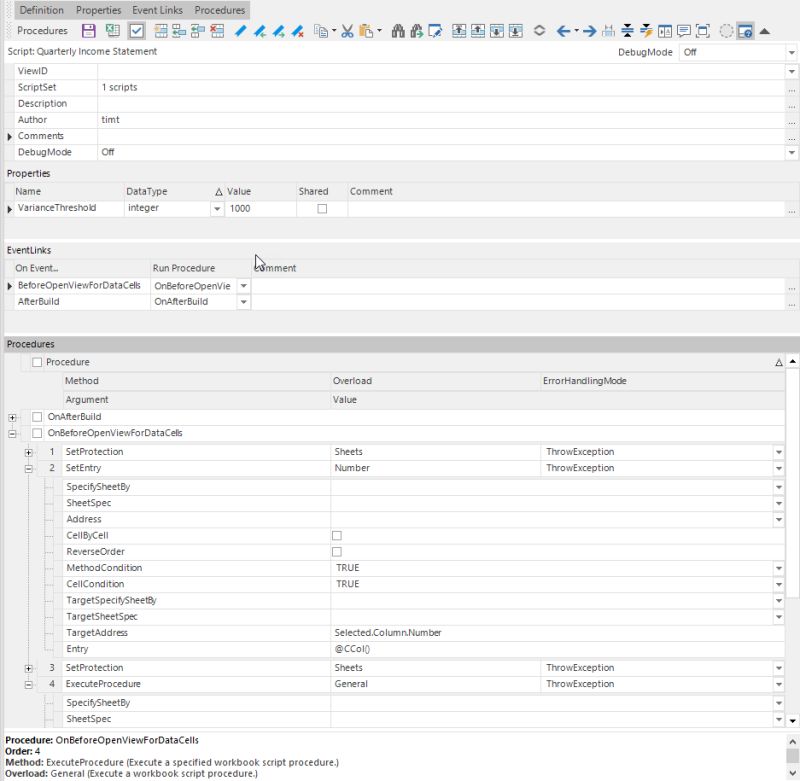Image resolution: width=800 pixels, height=781 pixels.
Task: Expand the OnAfterBuild procedure node
Action: (x=12, y=418)
